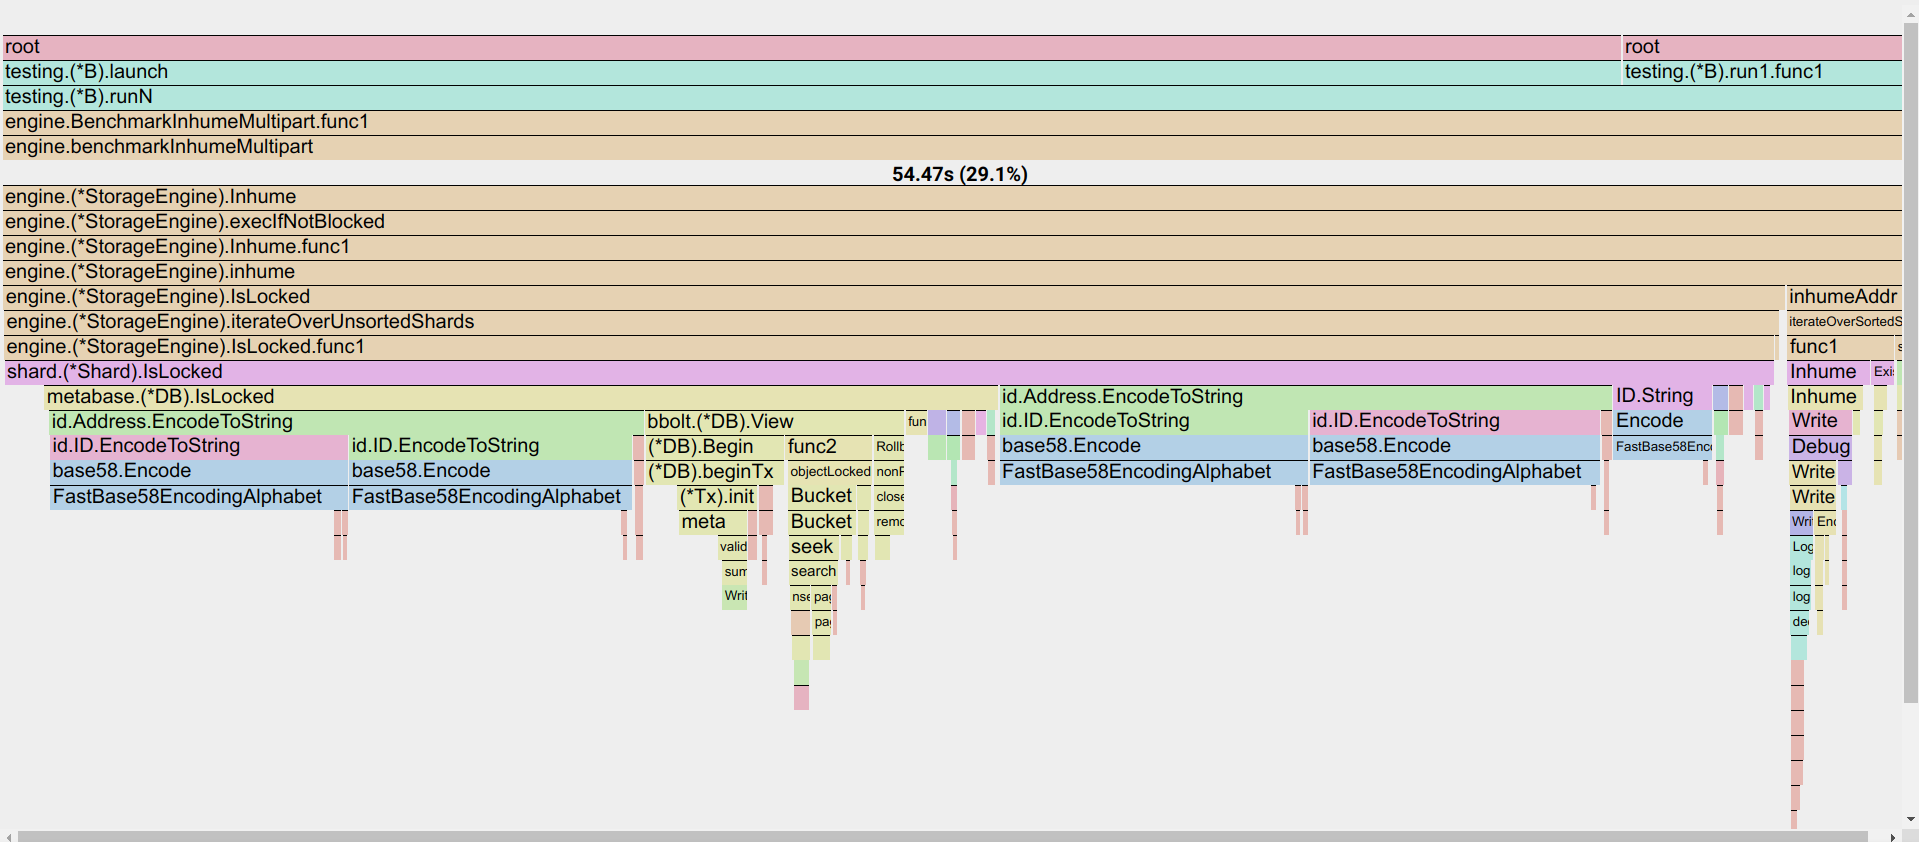This screenshot has height=842, width=1919.
Task: Click the bbolt.(*DB).View frame
Action: 774,422
